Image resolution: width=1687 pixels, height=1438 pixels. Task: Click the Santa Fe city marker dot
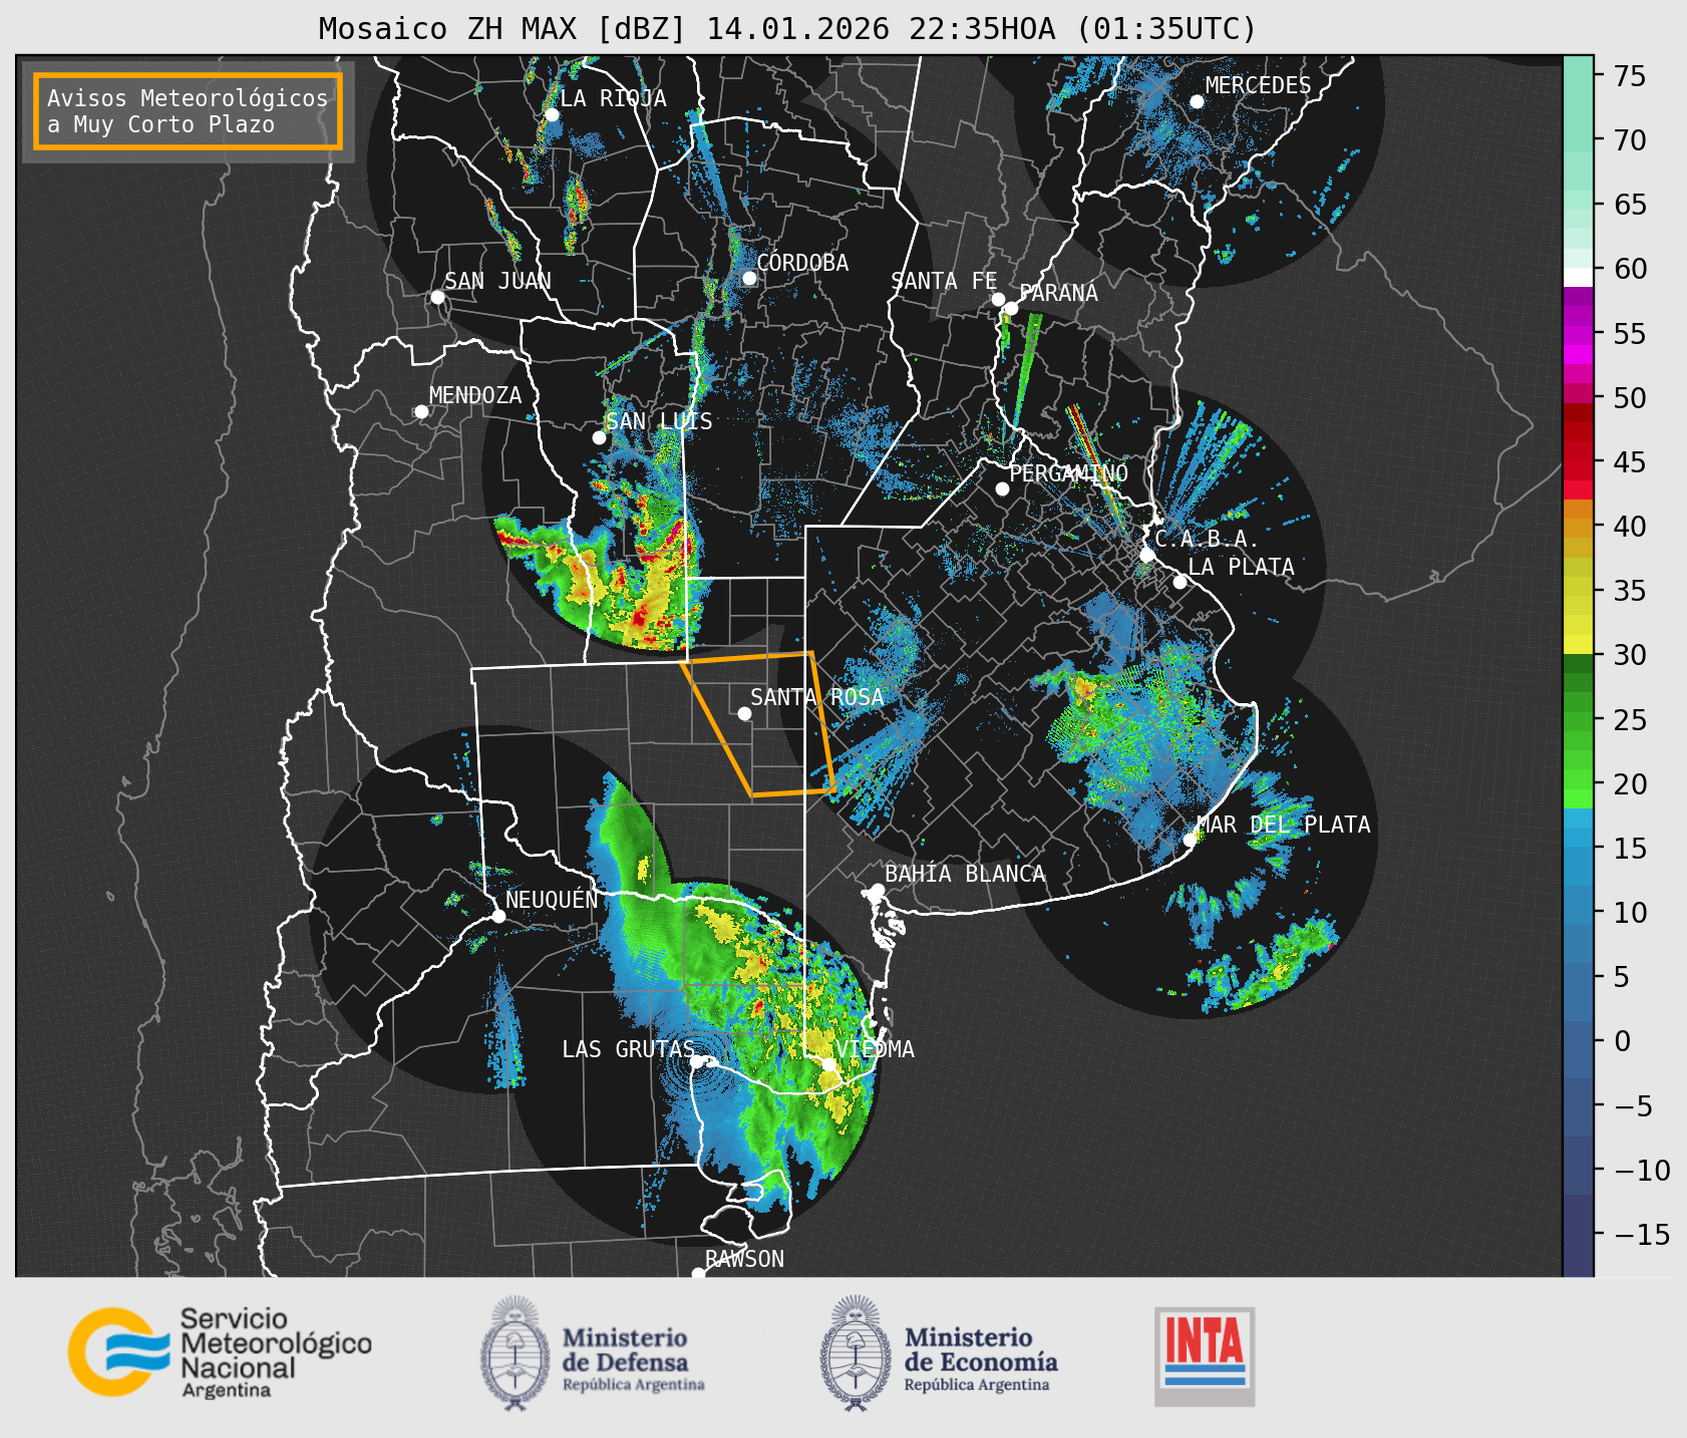pyautogui.click(x=998, y=299)
